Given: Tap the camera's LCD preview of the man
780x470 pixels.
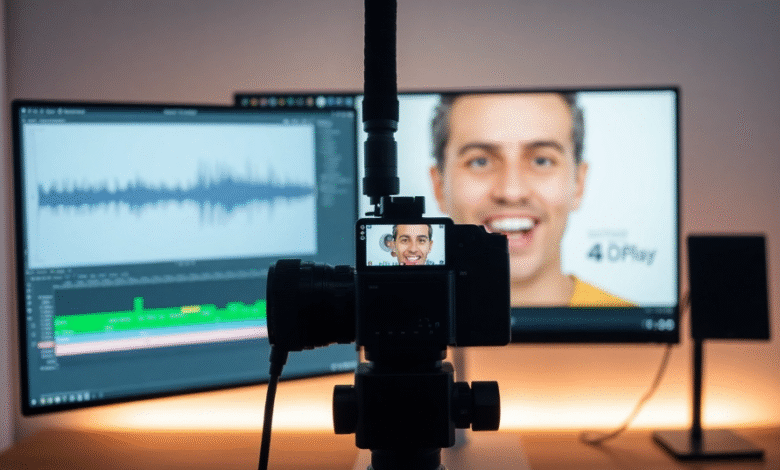Looking at the screenshot, I should pyautogui.click(x=412, y=245).
